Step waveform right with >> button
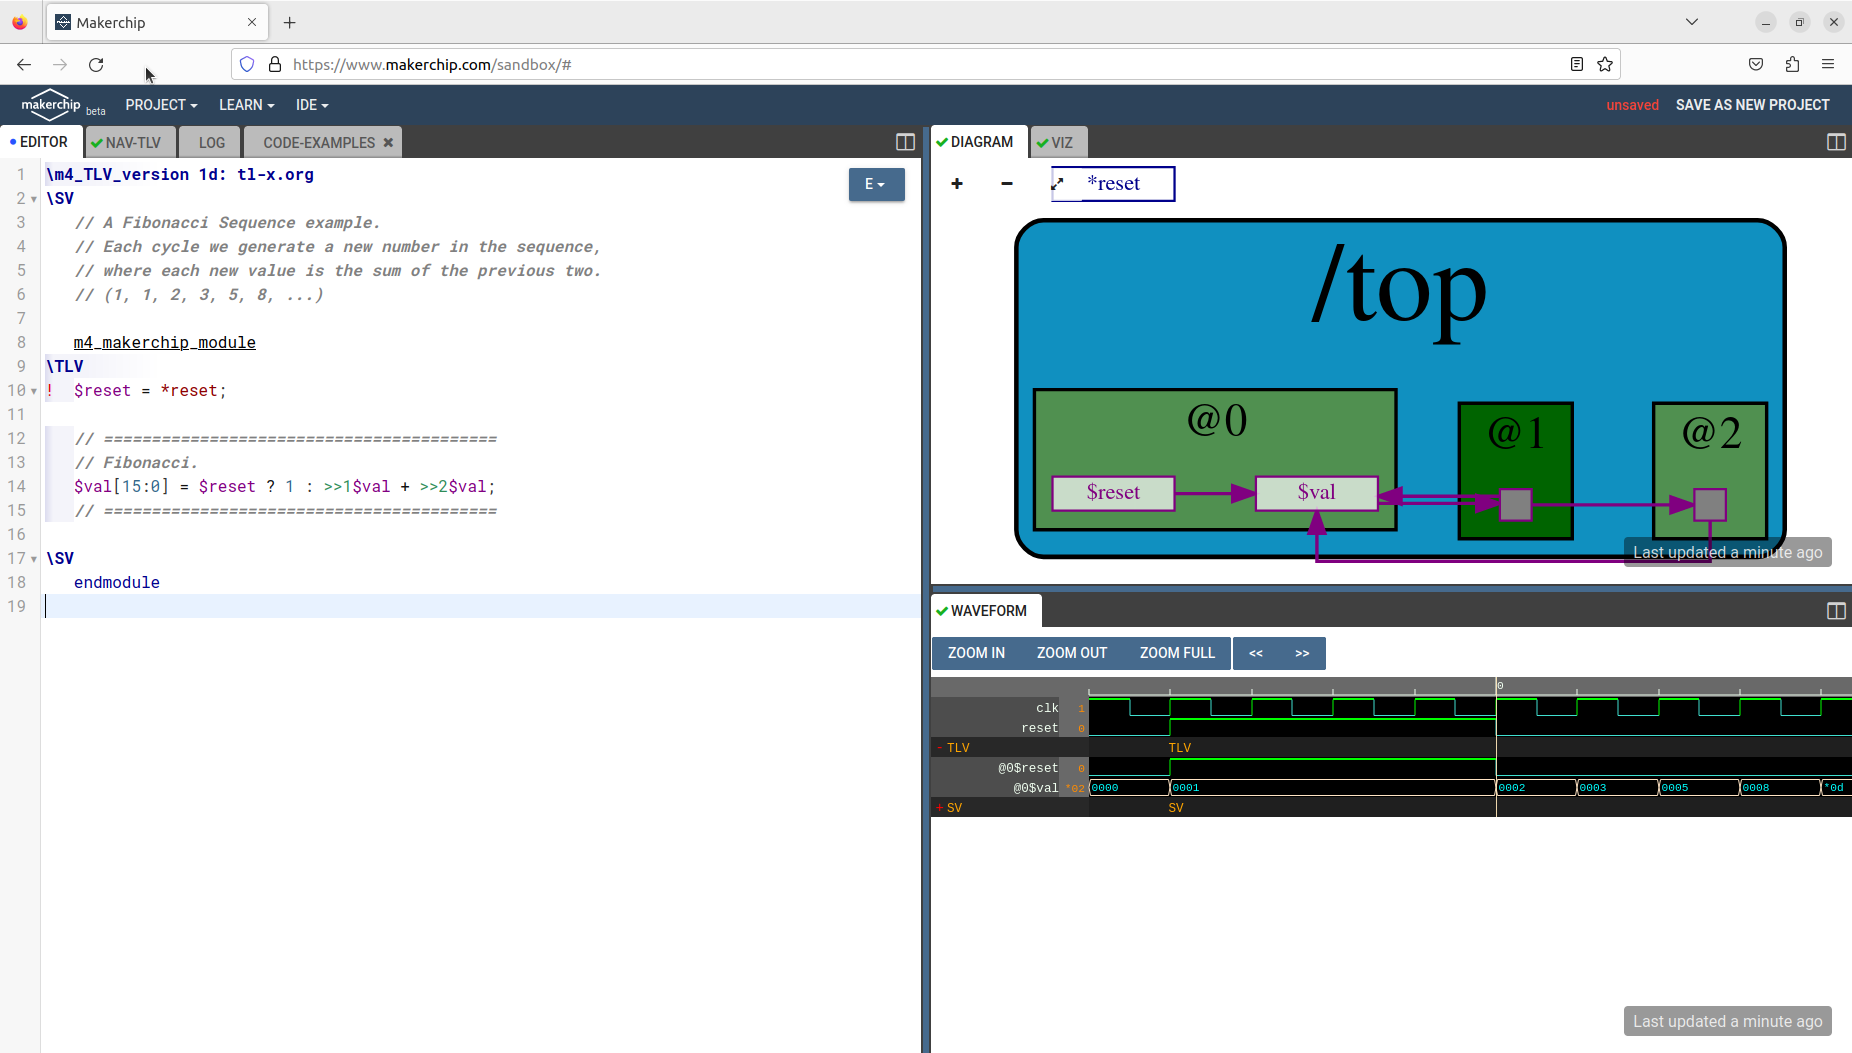Image resolution: width=1852 pixels, height=1053 pixels. tap(1302, 653)
